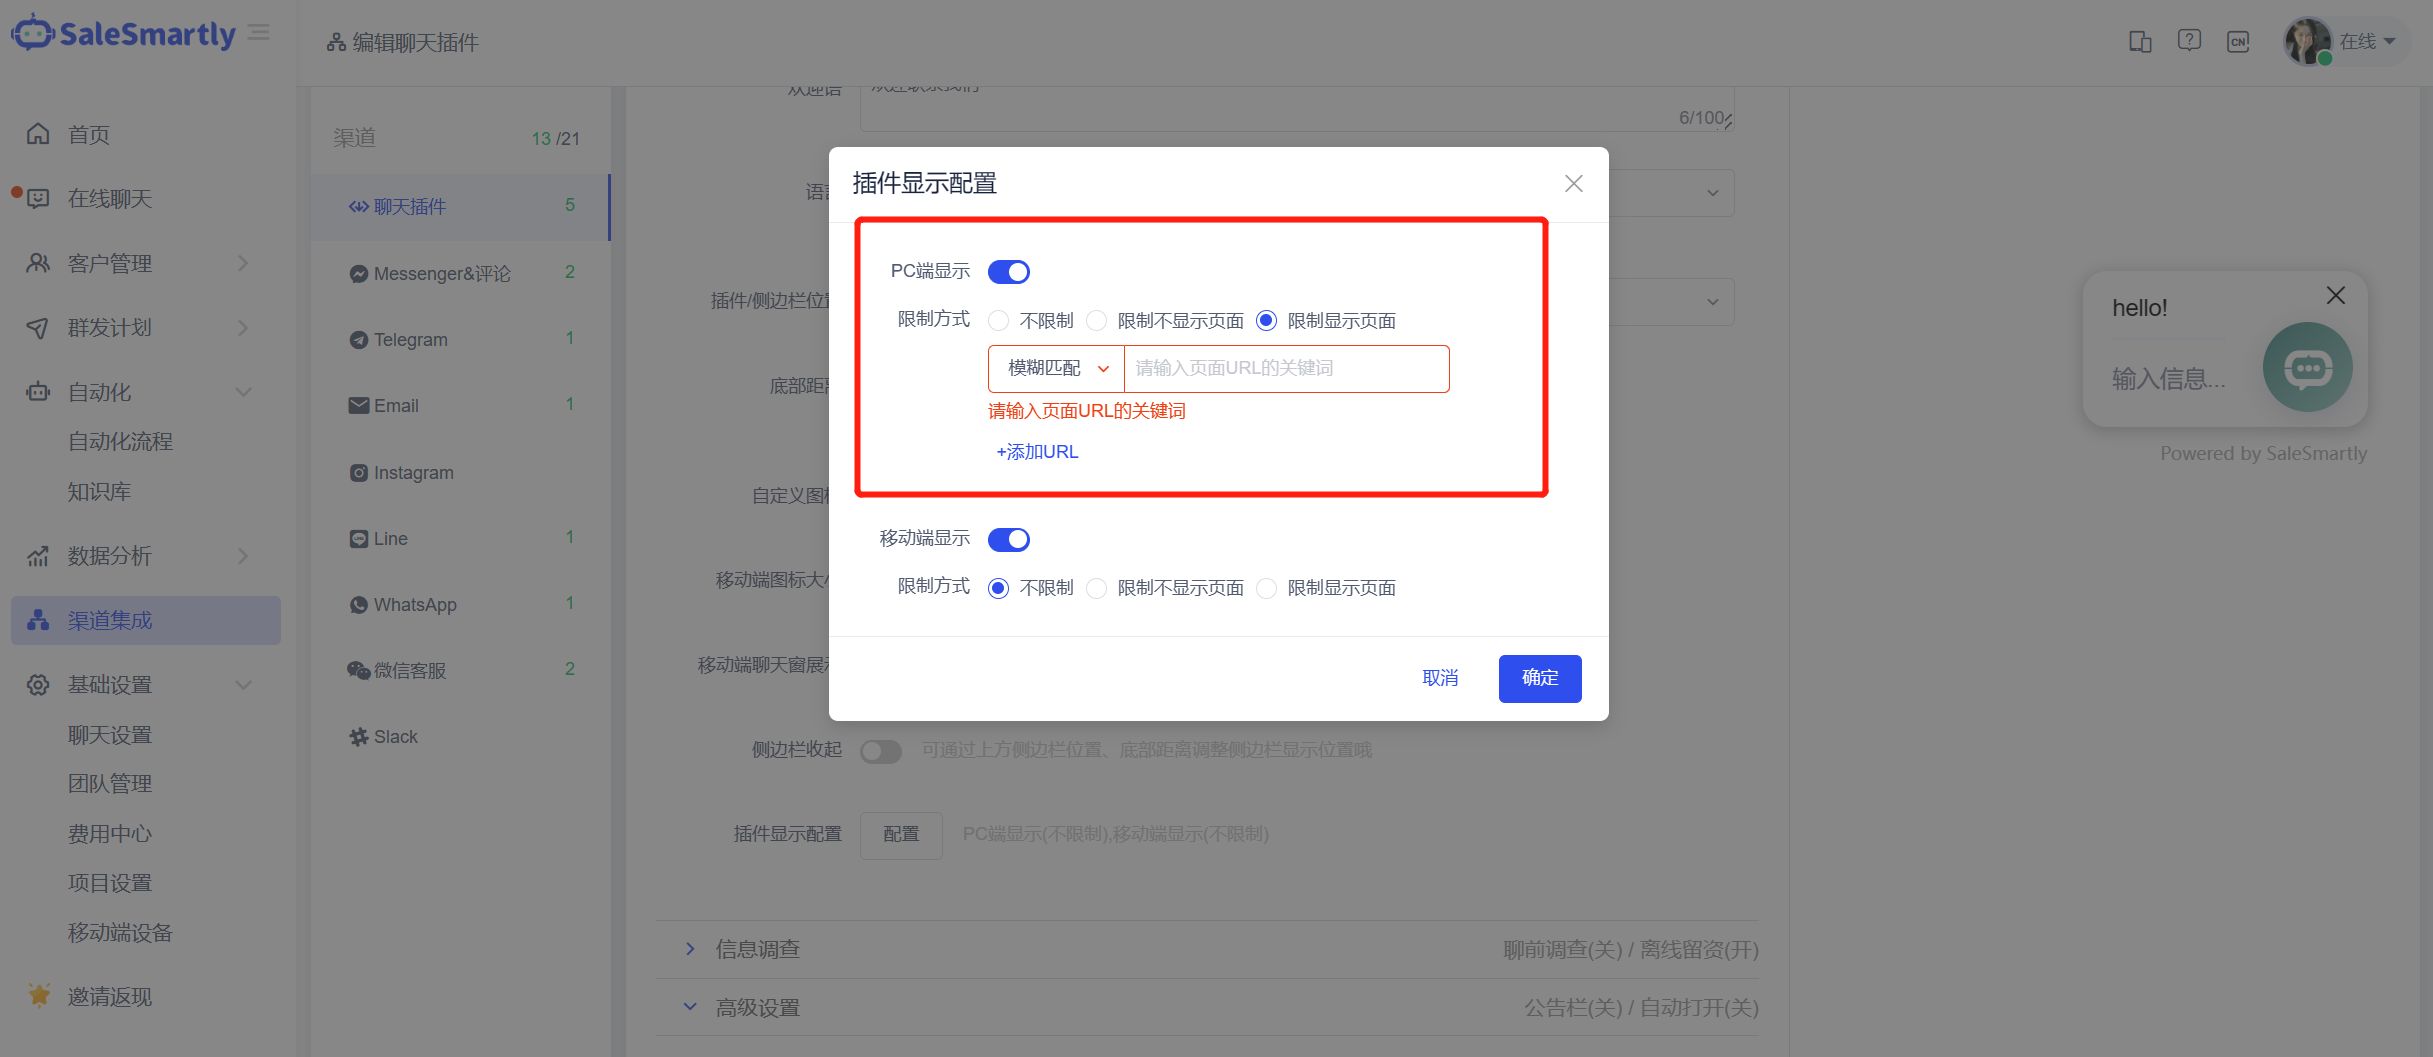Select the Slack channel

click(396, 736)
